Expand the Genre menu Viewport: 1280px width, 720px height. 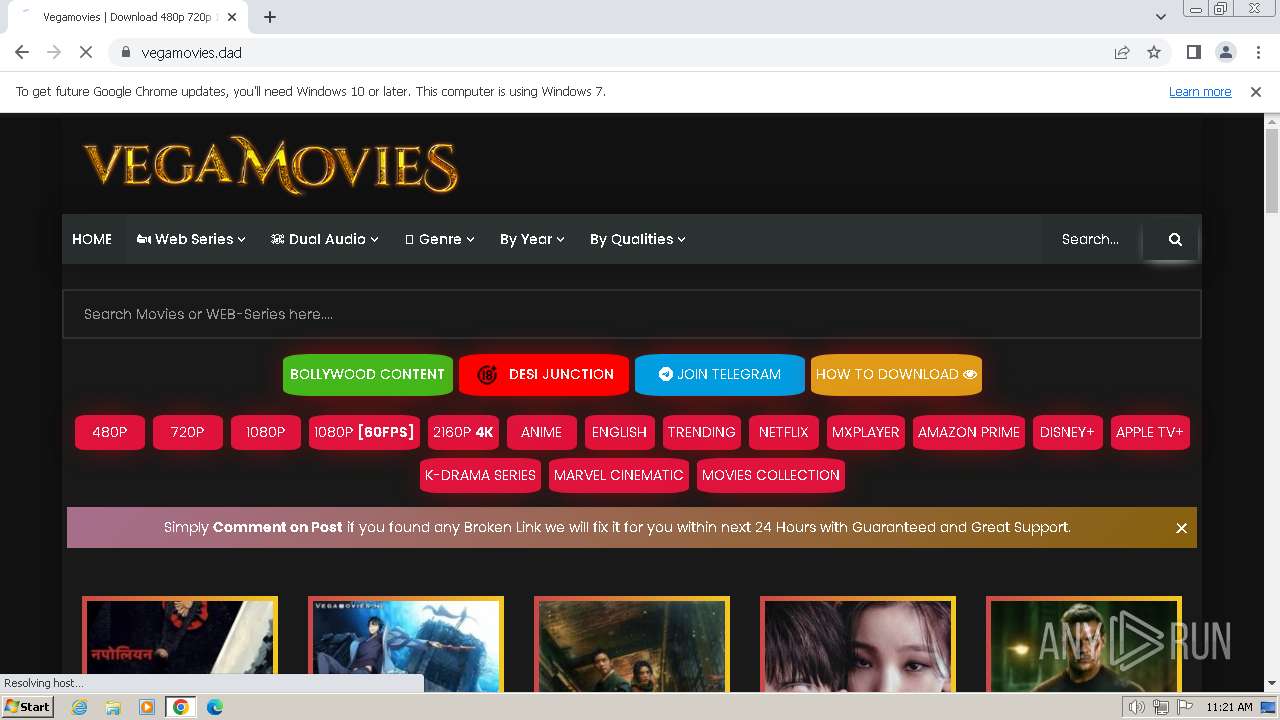(x=440, y=239)
